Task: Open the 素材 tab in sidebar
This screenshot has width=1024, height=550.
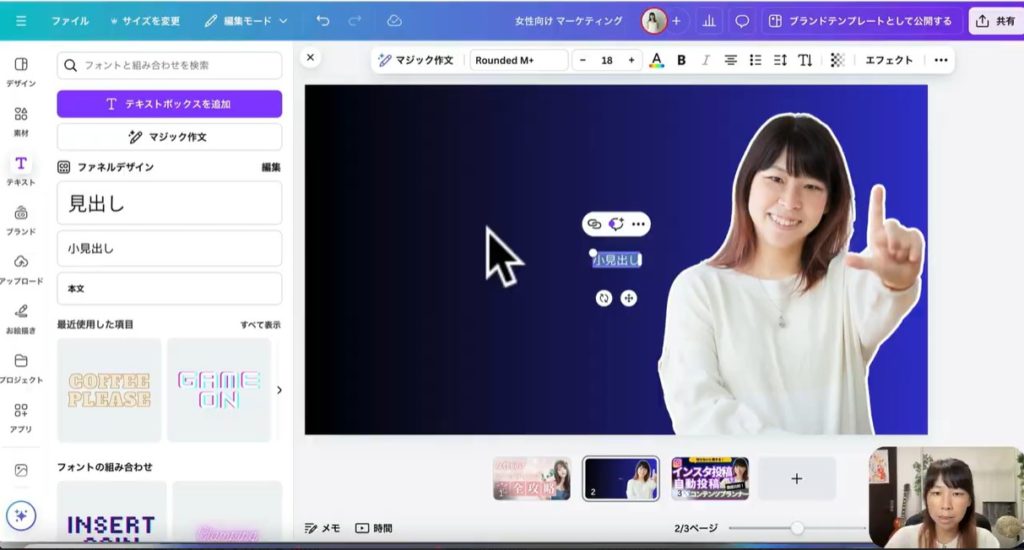Action: click(21, 120)
